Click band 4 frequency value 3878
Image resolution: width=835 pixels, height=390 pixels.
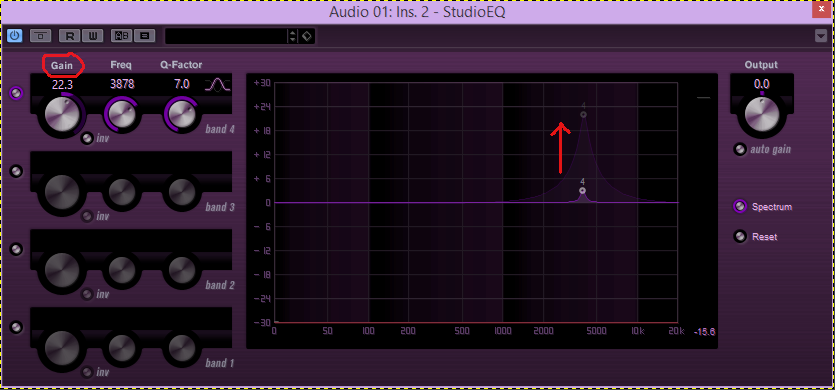tap(122, 84)
